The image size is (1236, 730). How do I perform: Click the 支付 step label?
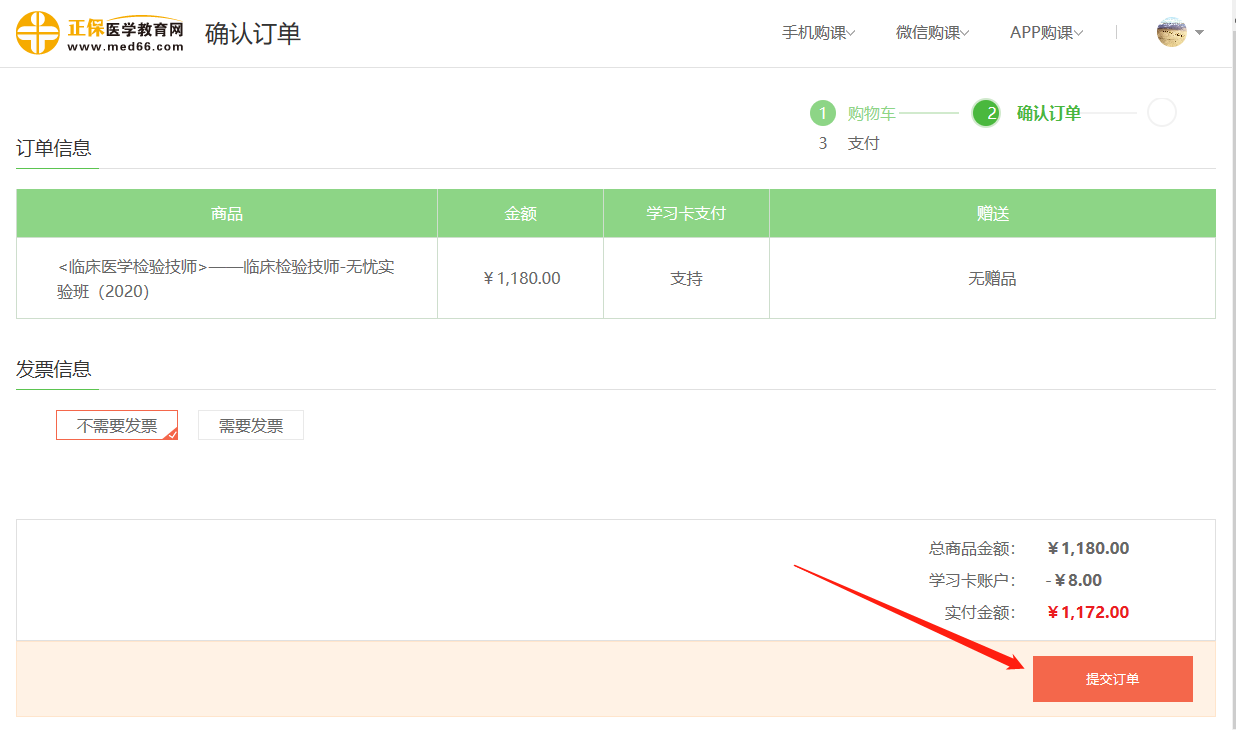click(863, 143)
